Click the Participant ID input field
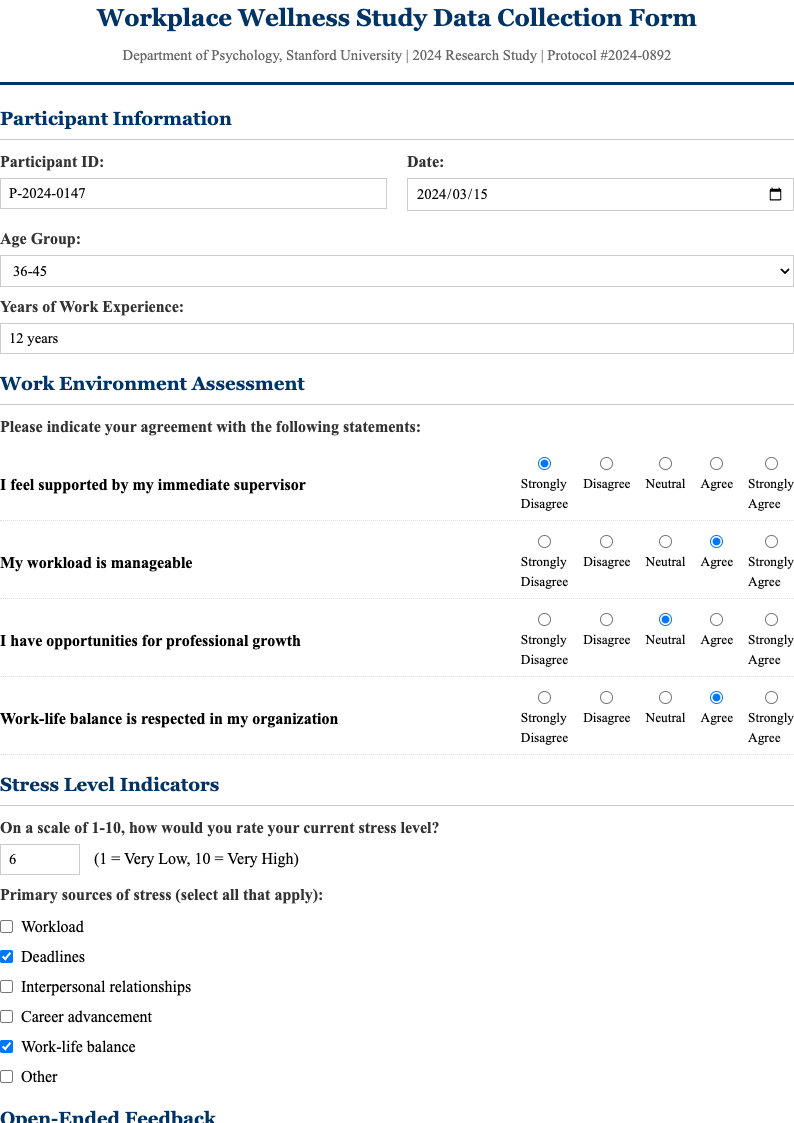 (194, 193)
